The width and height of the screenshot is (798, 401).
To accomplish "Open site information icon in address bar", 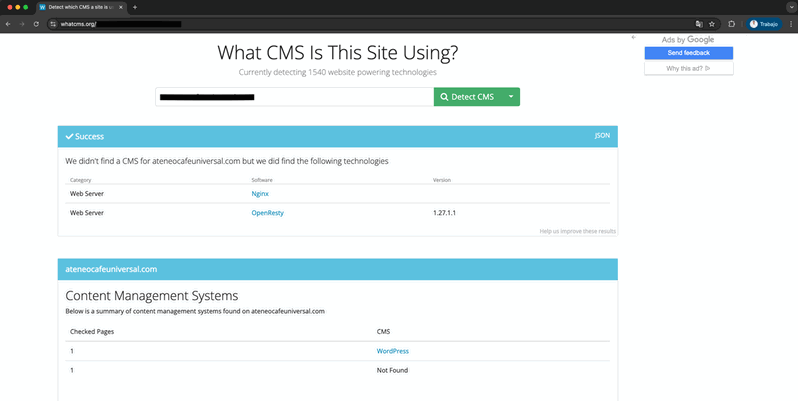I will point(53,24).
